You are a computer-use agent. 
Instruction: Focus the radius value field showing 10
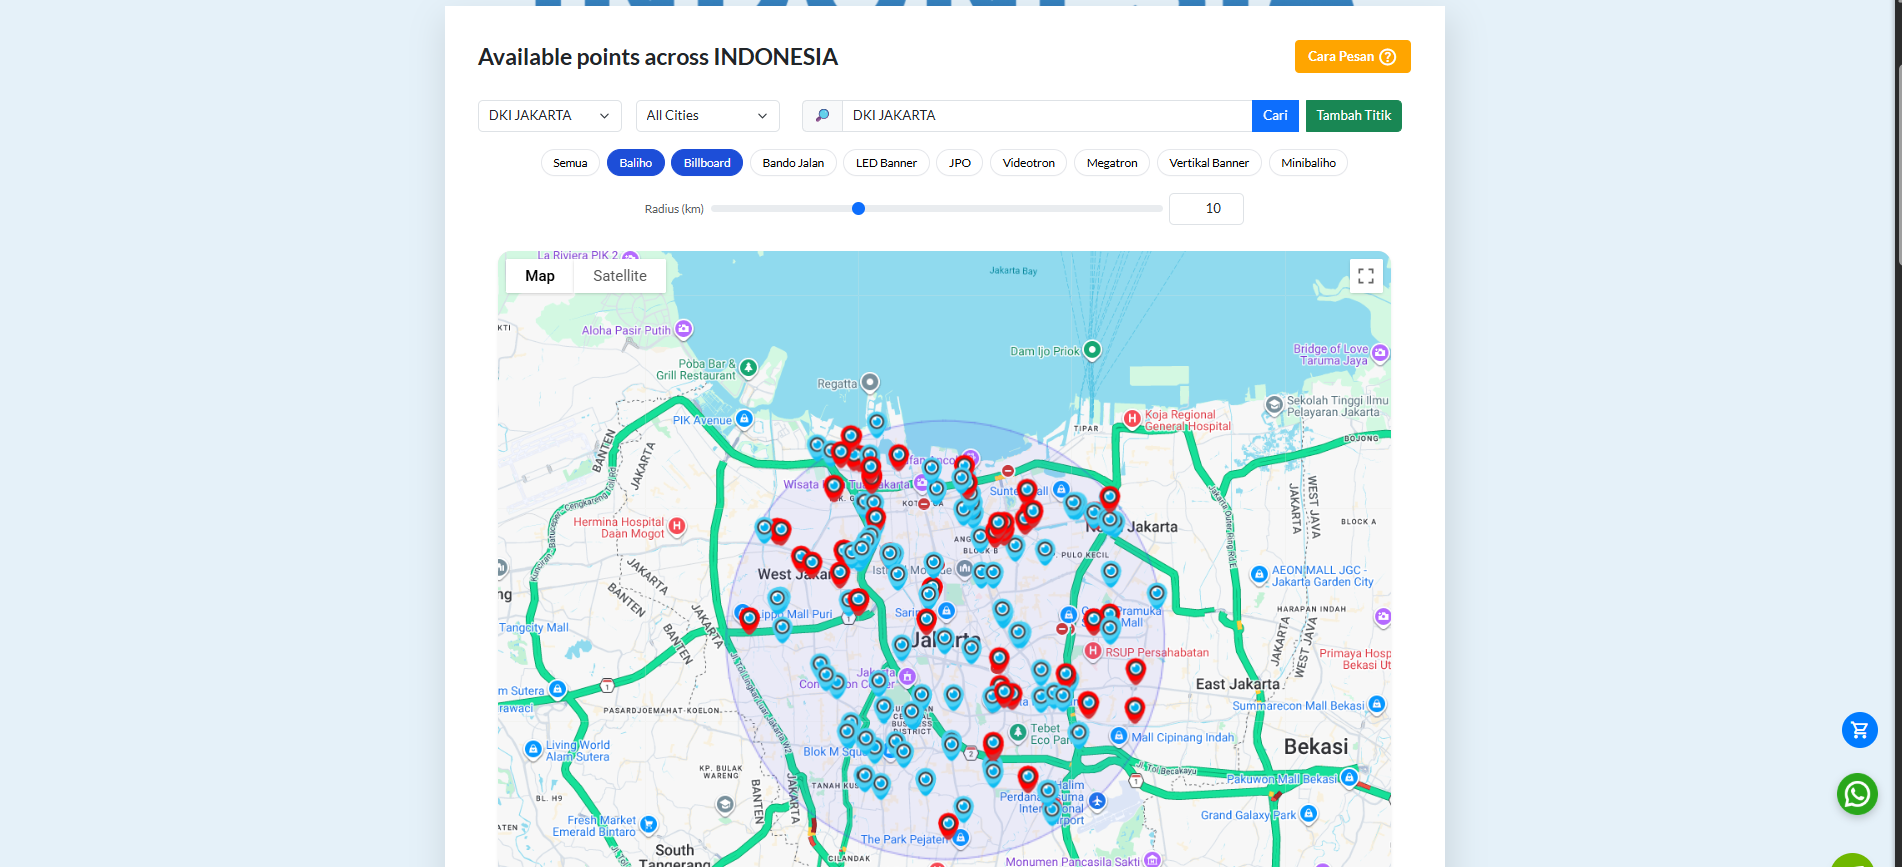1206,209
